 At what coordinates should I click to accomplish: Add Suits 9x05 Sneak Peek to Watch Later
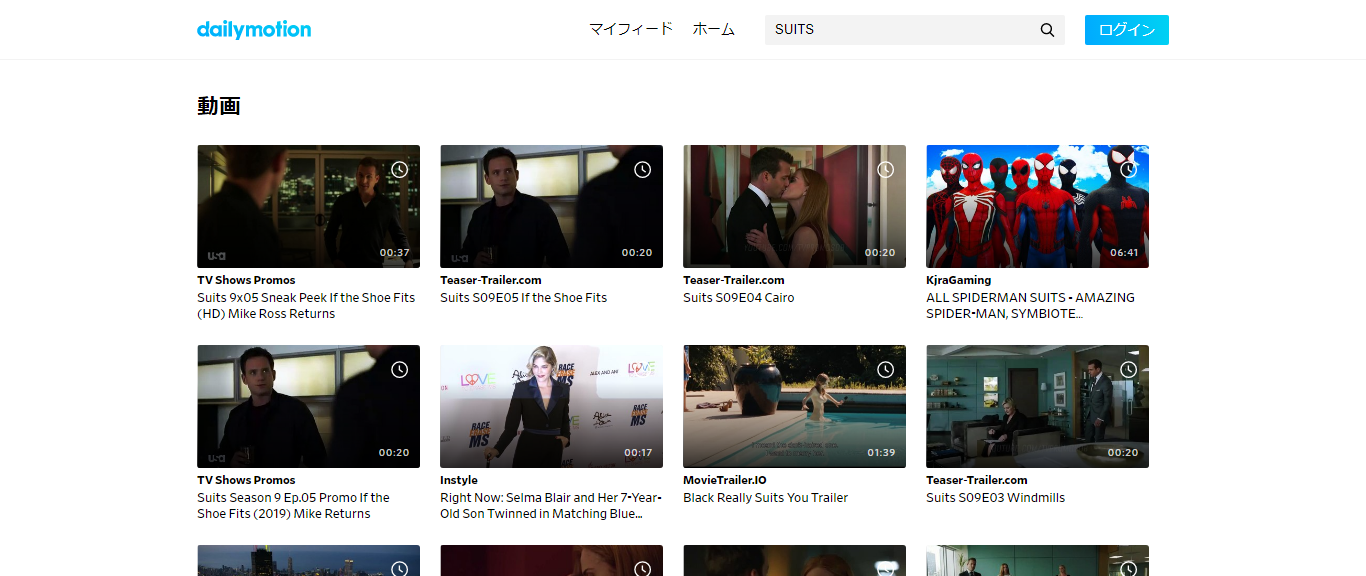(x=399, y=170)
